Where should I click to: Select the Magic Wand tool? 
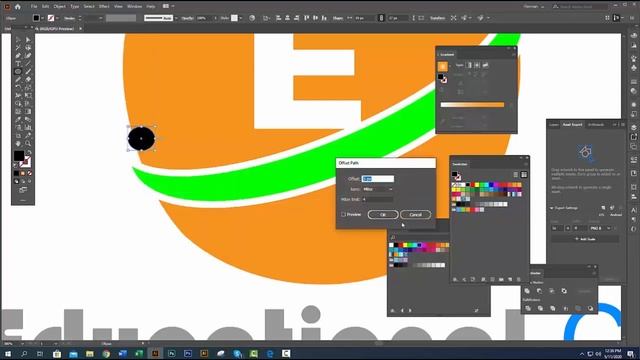click(x=18, y=48)
